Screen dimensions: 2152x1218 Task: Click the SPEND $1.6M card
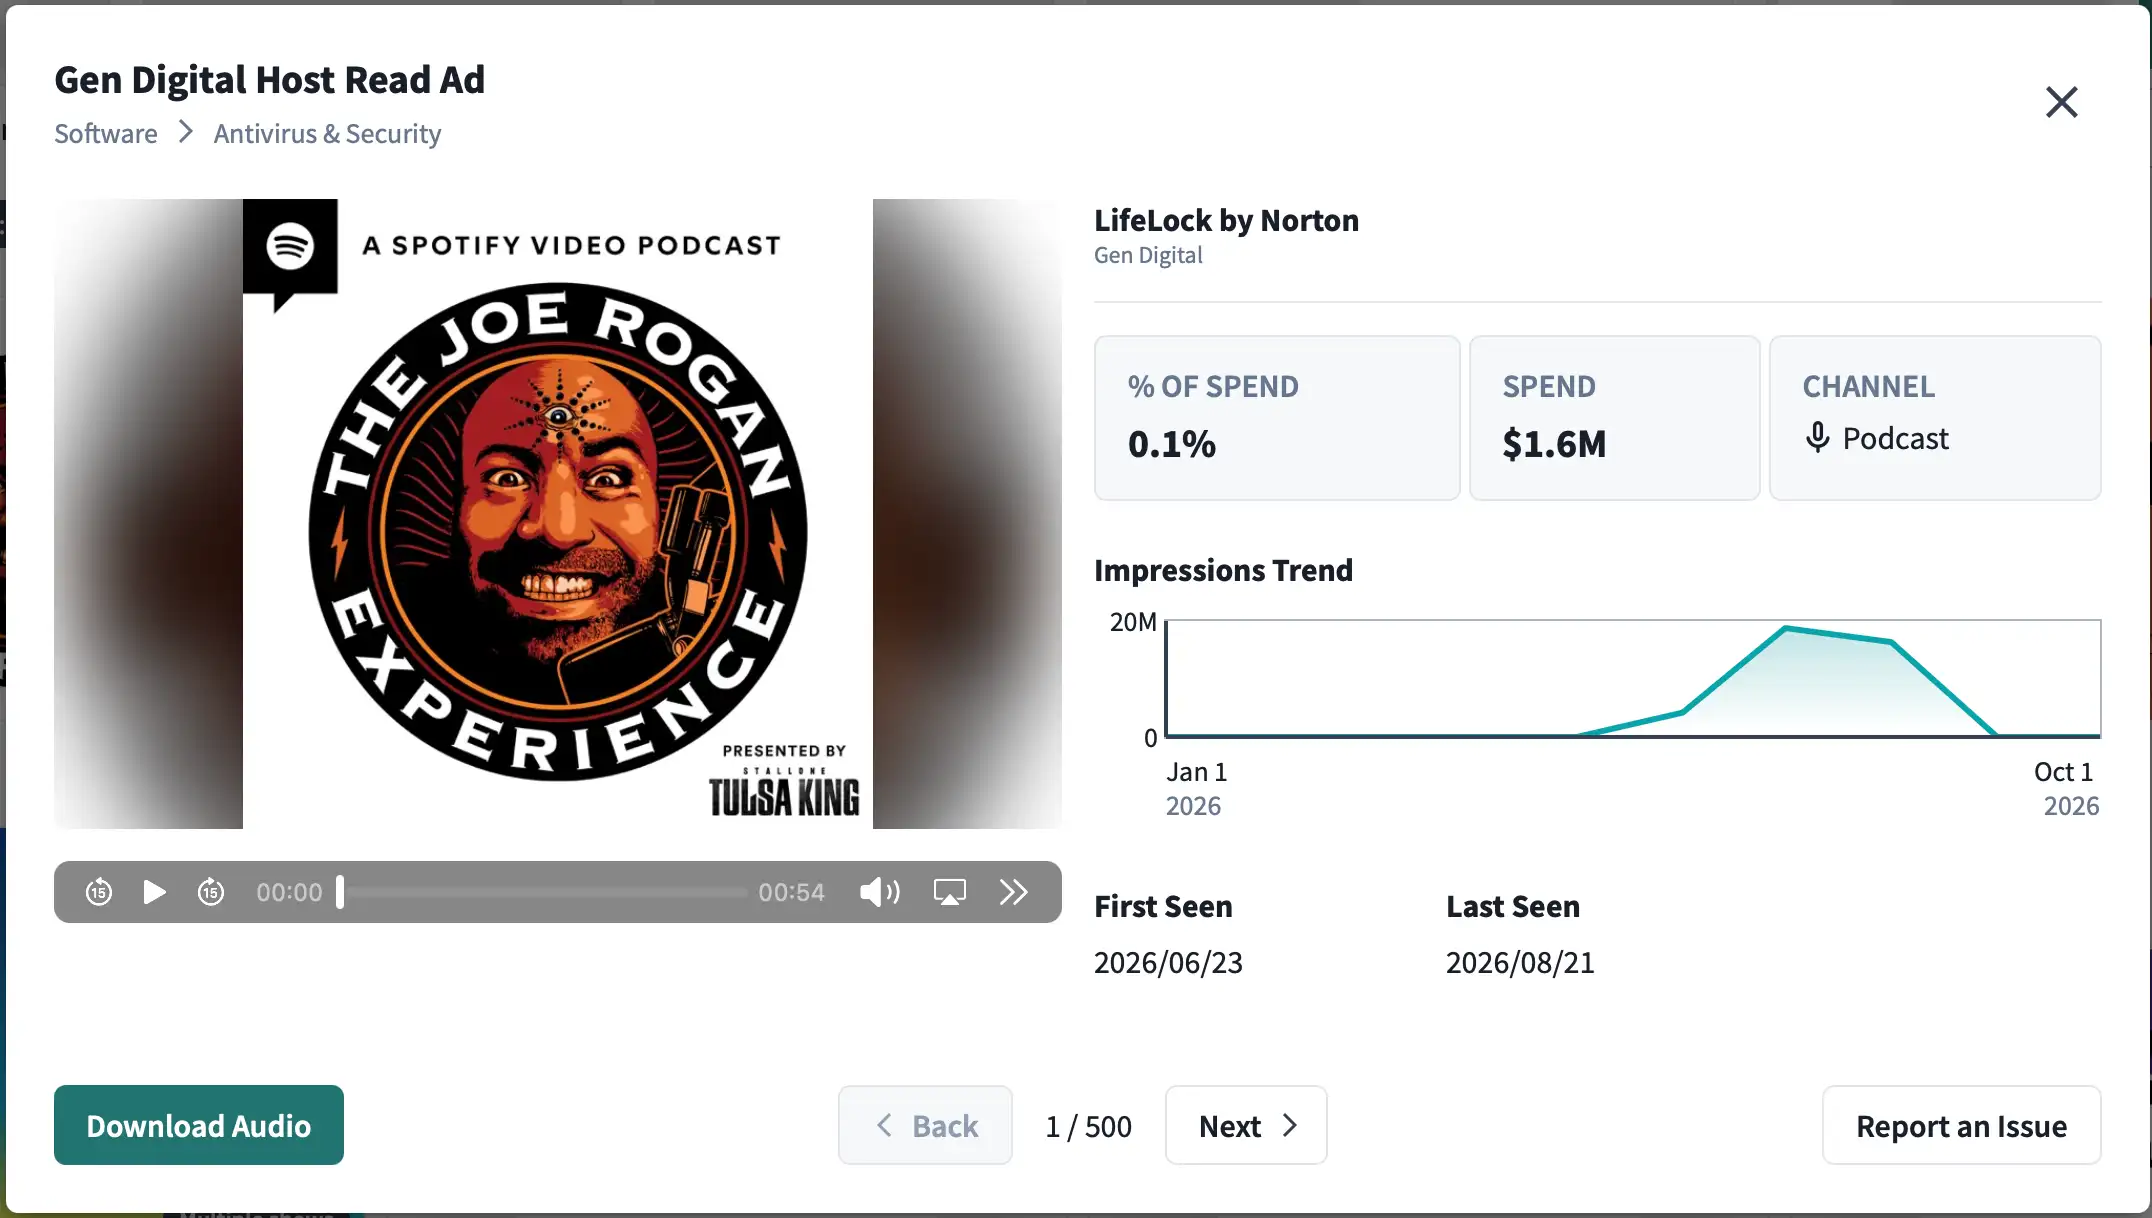1615,418
